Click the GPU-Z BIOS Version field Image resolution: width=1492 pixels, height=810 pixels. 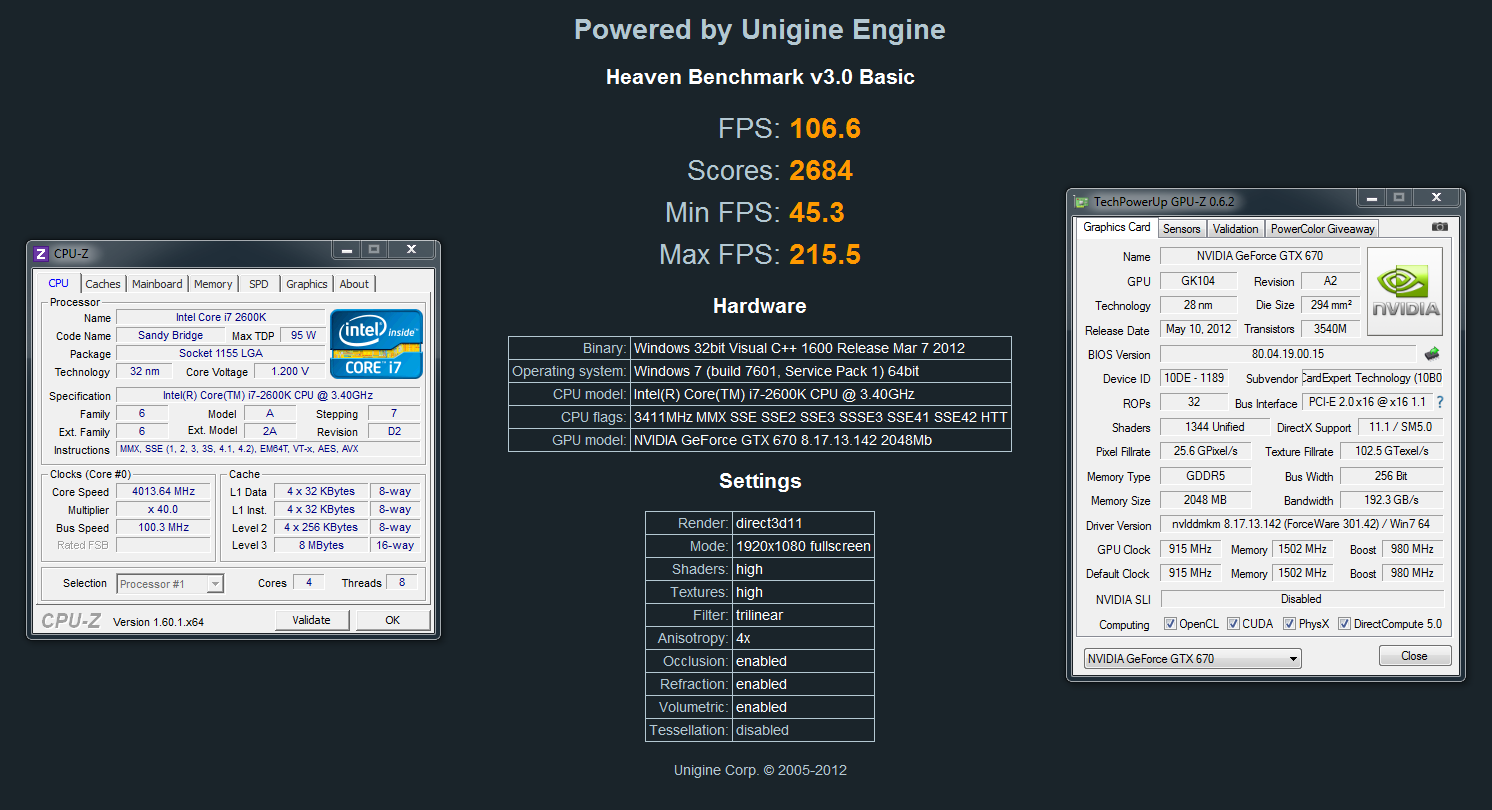click(x=1287, y=354)
